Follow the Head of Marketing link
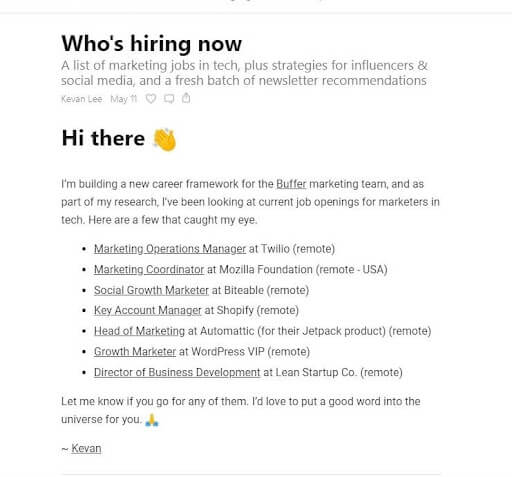The height and width of the screenshot is (477, 512). (139, 331)
